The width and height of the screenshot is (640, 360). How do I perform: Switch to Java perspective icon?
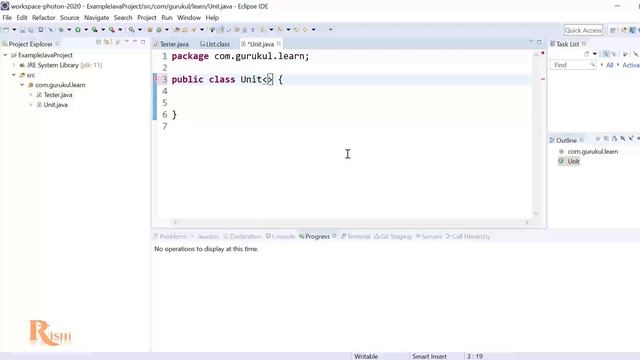pyautogui.click(x=632, y=30)
